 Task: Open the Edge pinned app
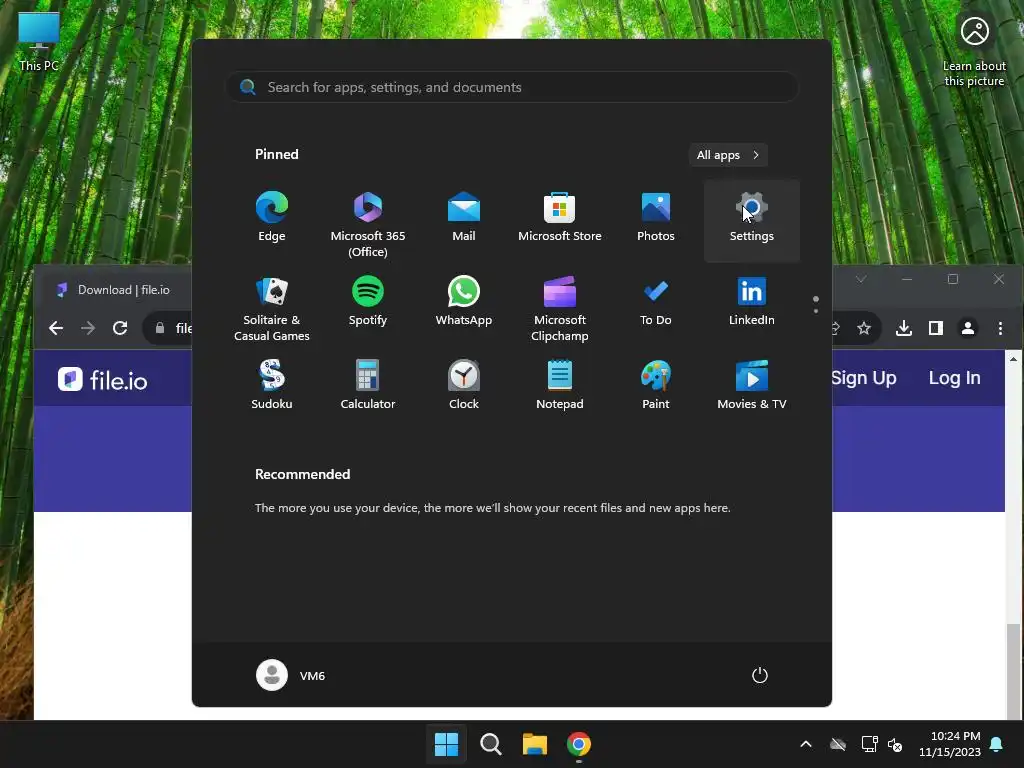[x=272, y=219]
